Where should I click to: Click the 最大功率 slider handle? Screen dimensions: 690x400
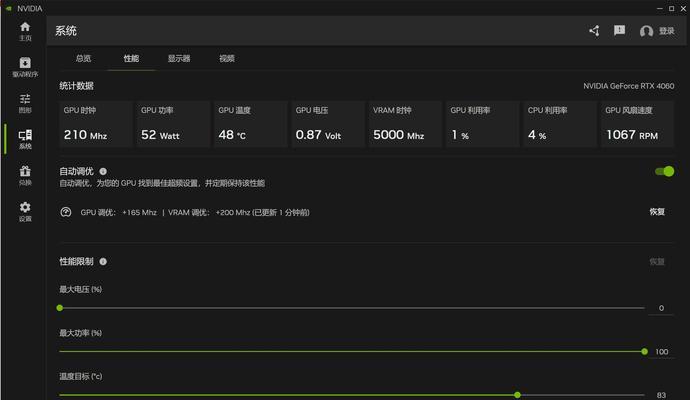[644, 352]
